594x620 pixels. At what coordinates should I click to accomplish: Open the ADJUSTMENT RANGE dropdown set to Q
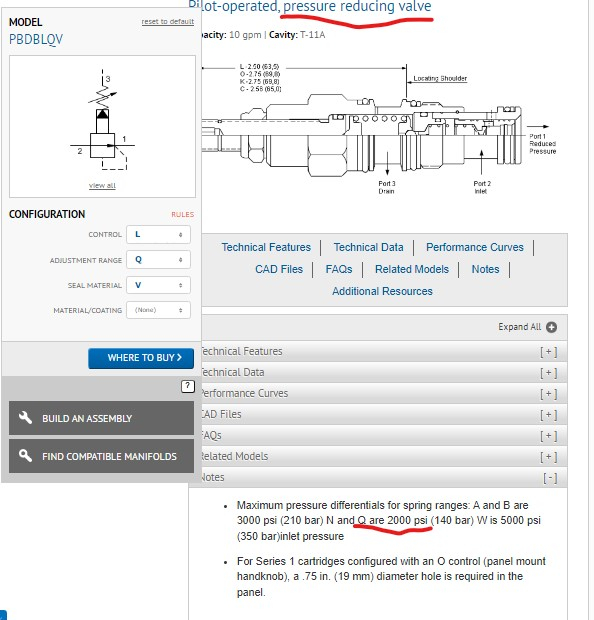pos(158,260)
